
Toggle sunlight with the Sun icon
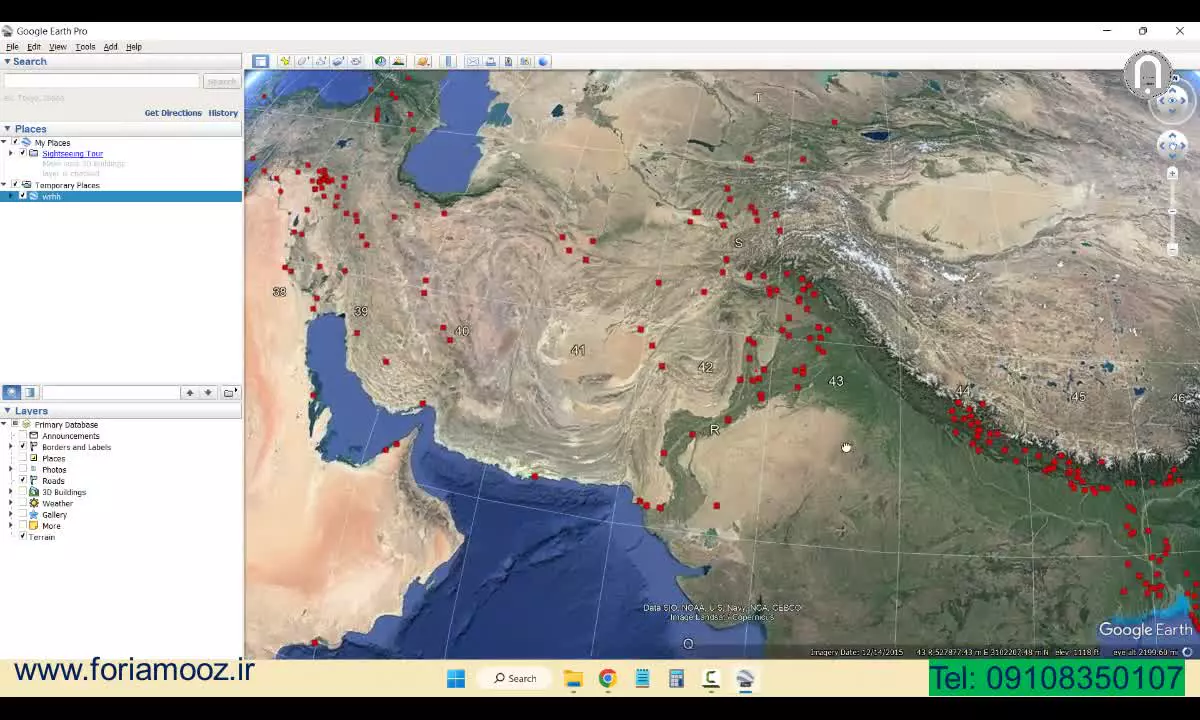coord(398,61)
